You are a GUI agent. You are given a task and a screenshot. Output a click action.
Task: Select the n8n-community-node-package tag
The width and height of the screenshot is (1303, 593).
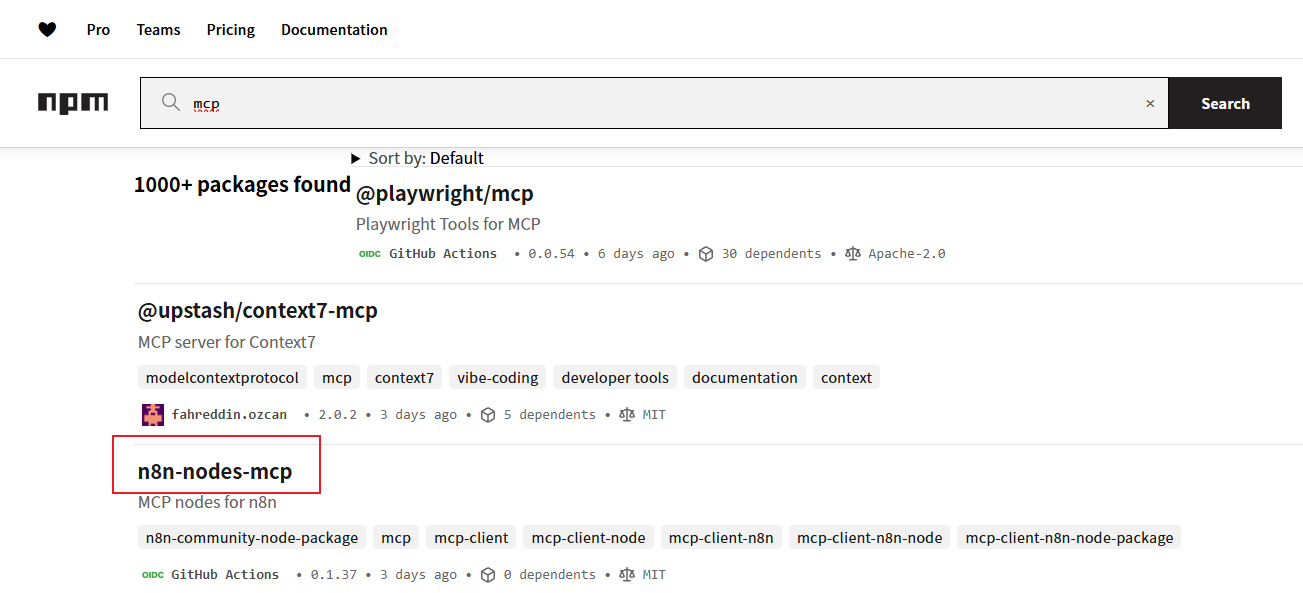[252, 538]
